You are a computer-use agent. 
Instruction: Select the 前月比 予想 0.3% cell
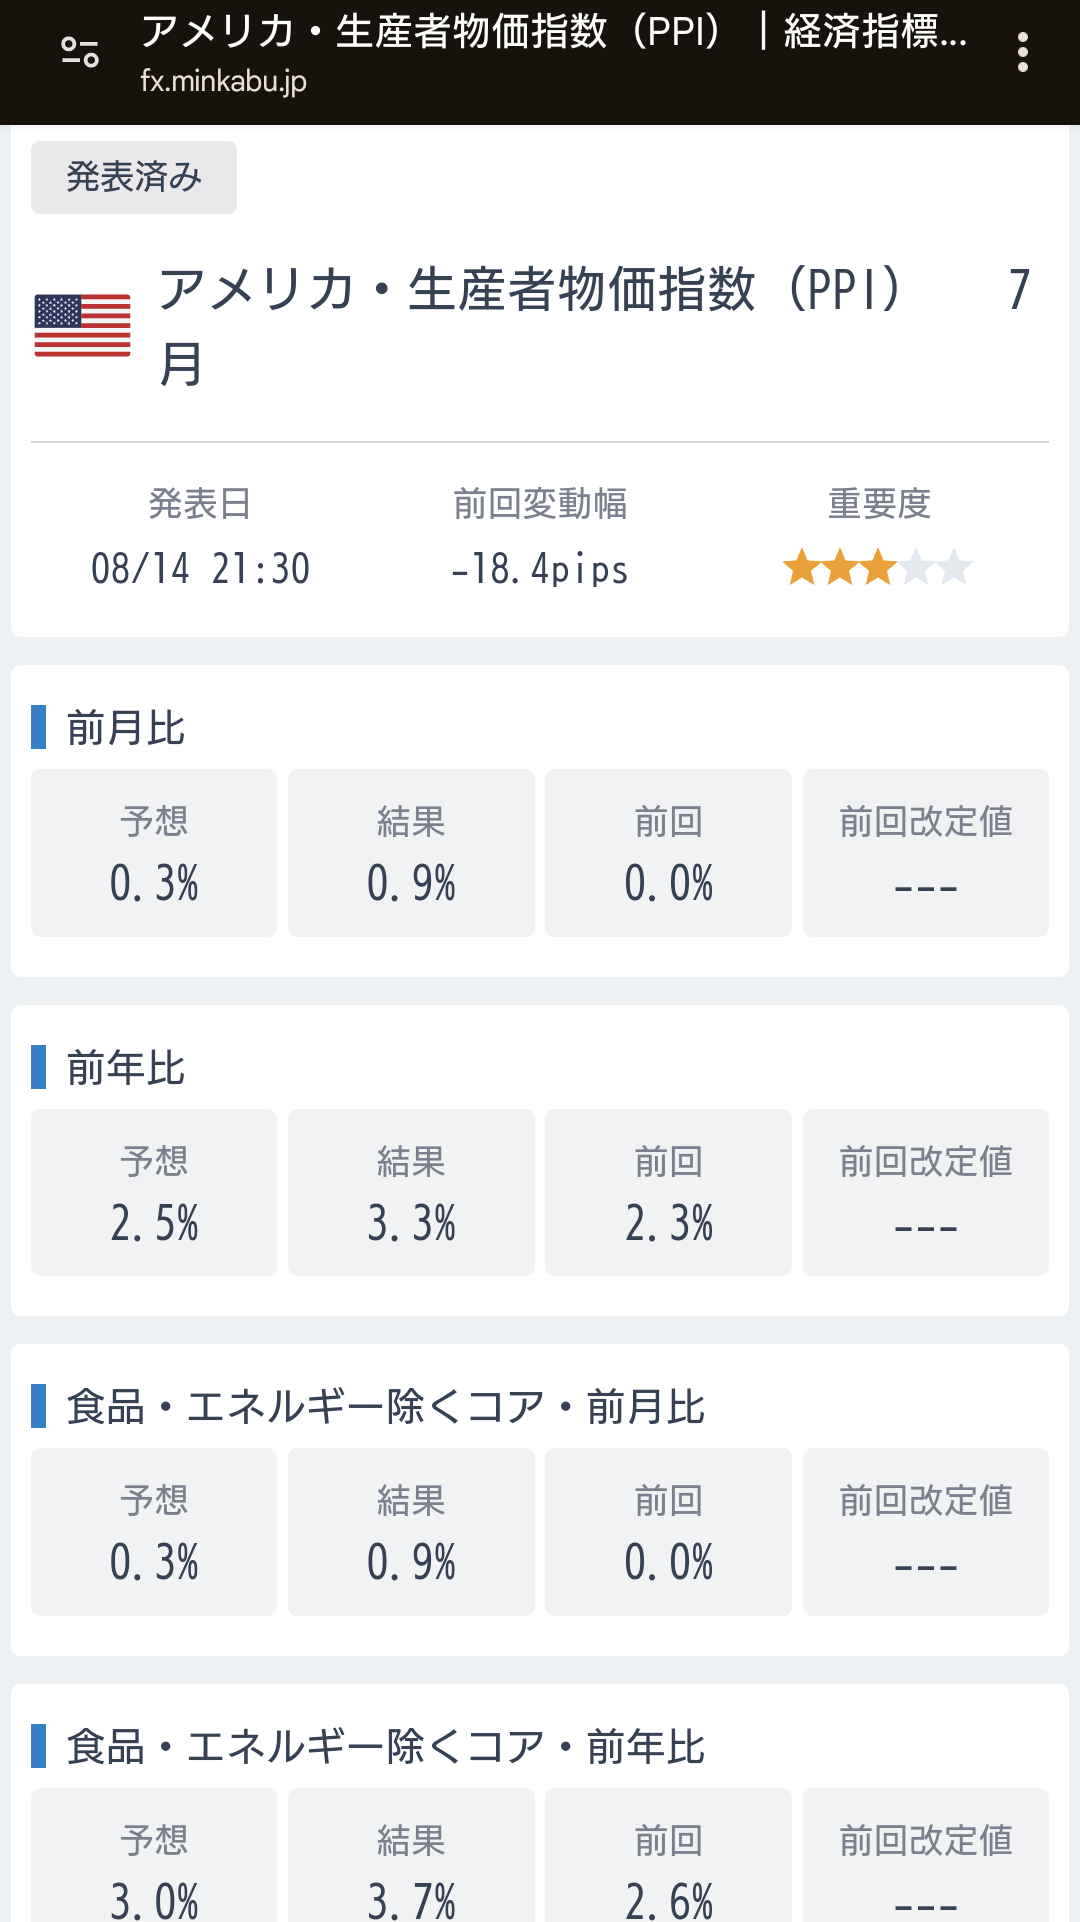154,853
